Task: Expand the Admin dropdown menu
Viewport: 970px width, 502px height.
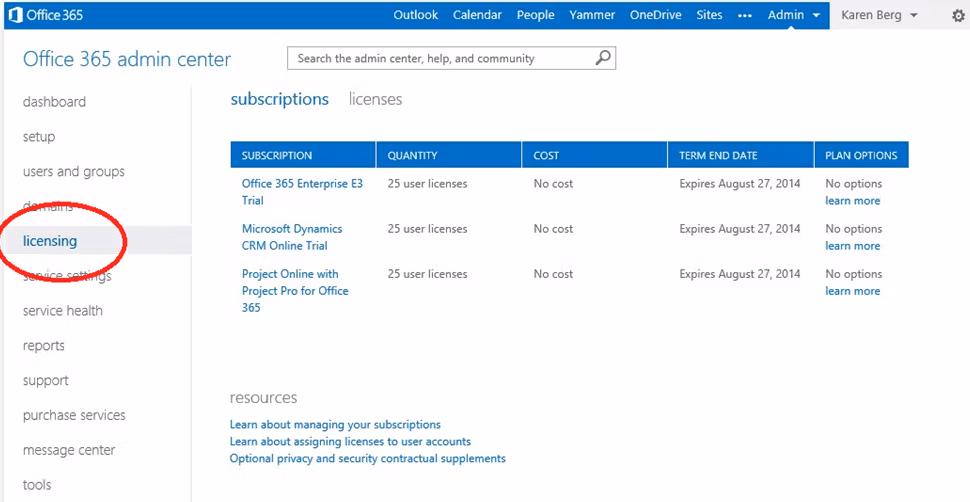Action: (794, 15)
